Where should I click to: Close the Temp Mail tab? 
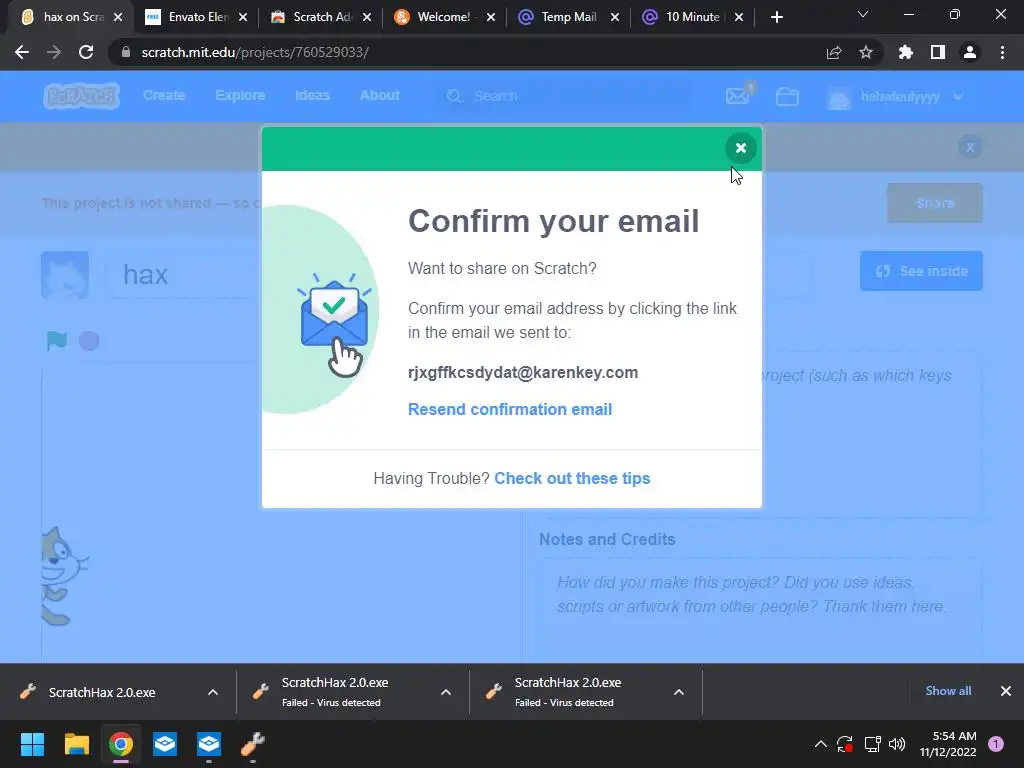tap(615, 17)
